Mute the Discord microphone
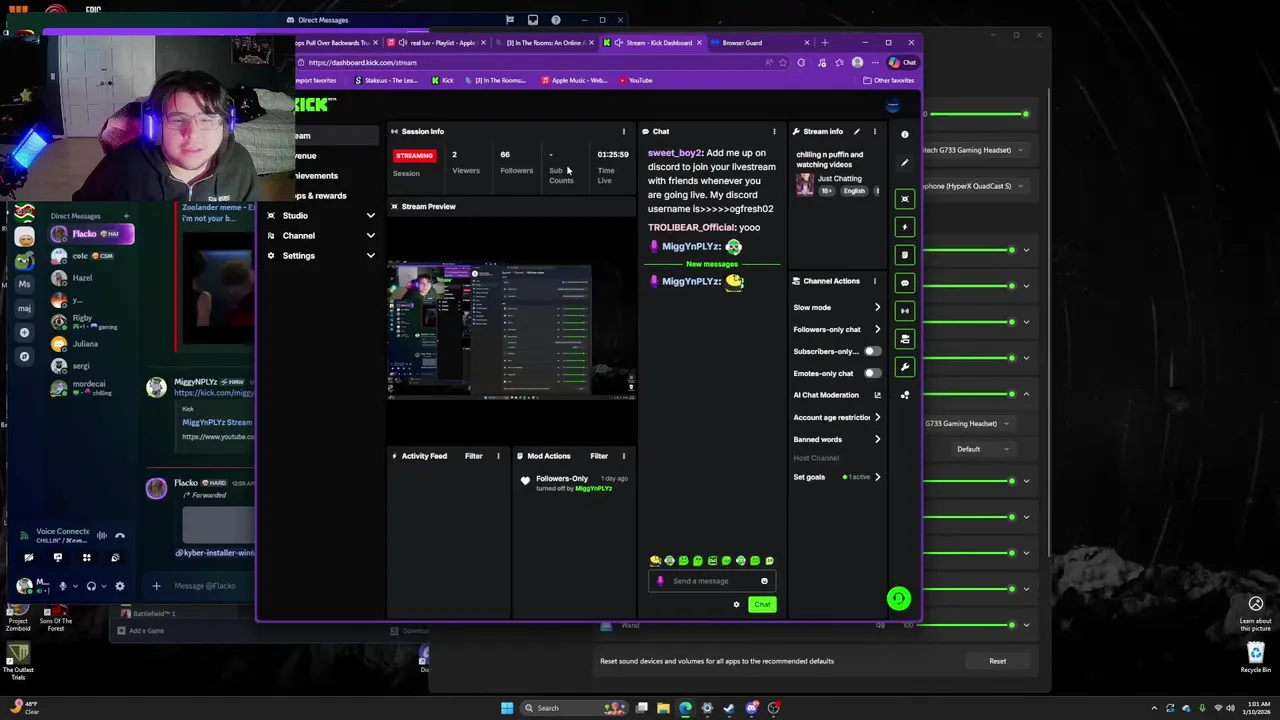The image size is (1280, 720). point(62,586)
